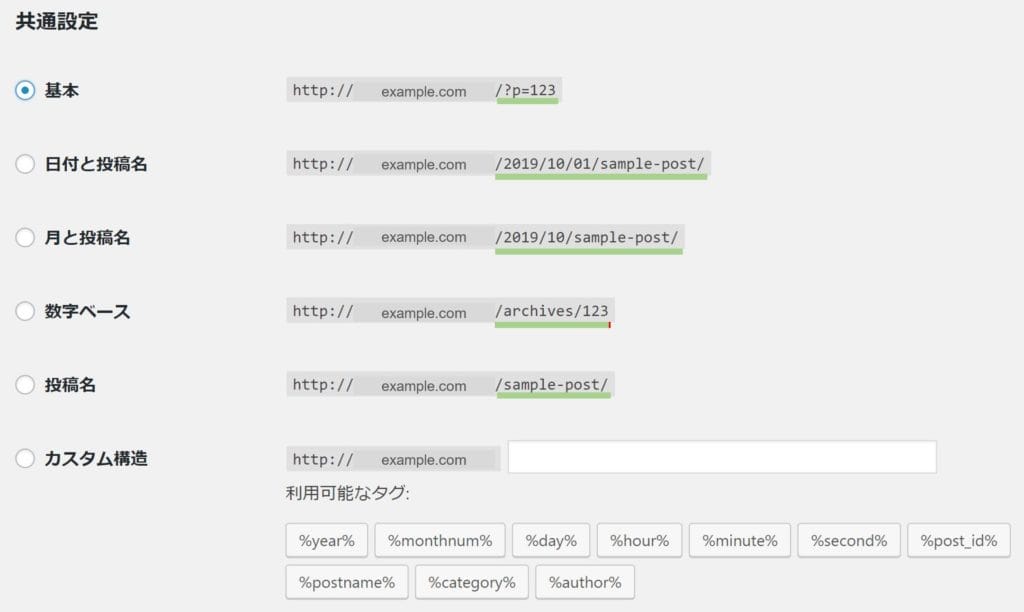Insert the %minute% tag
The height and width of the screenshot is (612, 1024).
coord(740,541)
